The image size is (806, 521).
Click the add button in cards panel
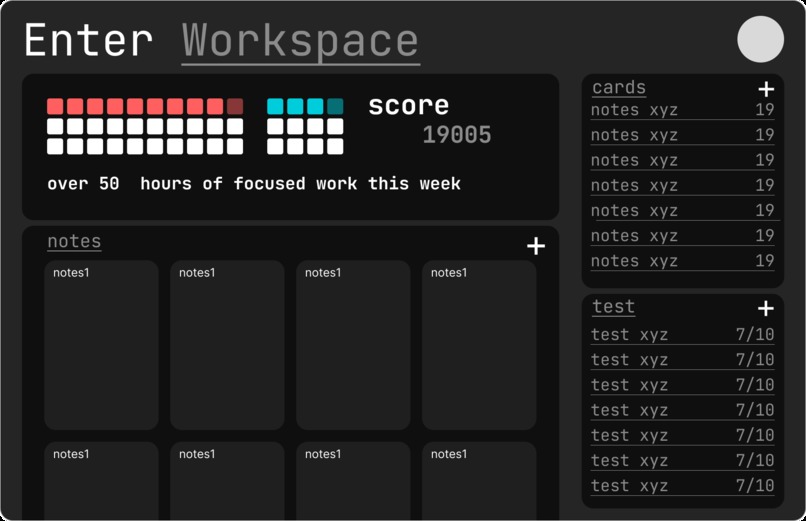pyautogui.click(x=766, y=89)
